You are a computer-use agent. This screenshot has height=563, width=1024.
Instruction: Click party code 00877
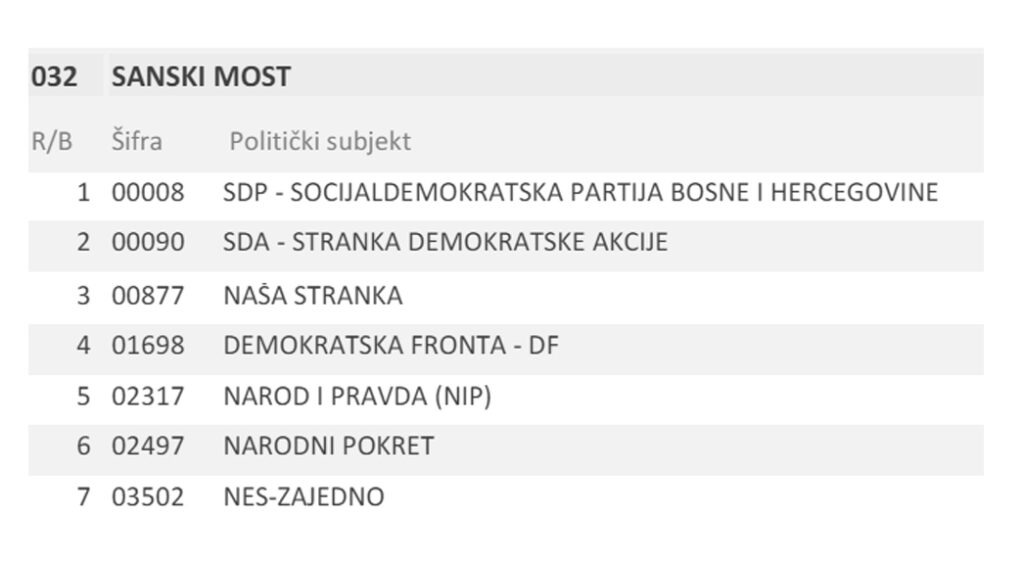pos(148,296)
